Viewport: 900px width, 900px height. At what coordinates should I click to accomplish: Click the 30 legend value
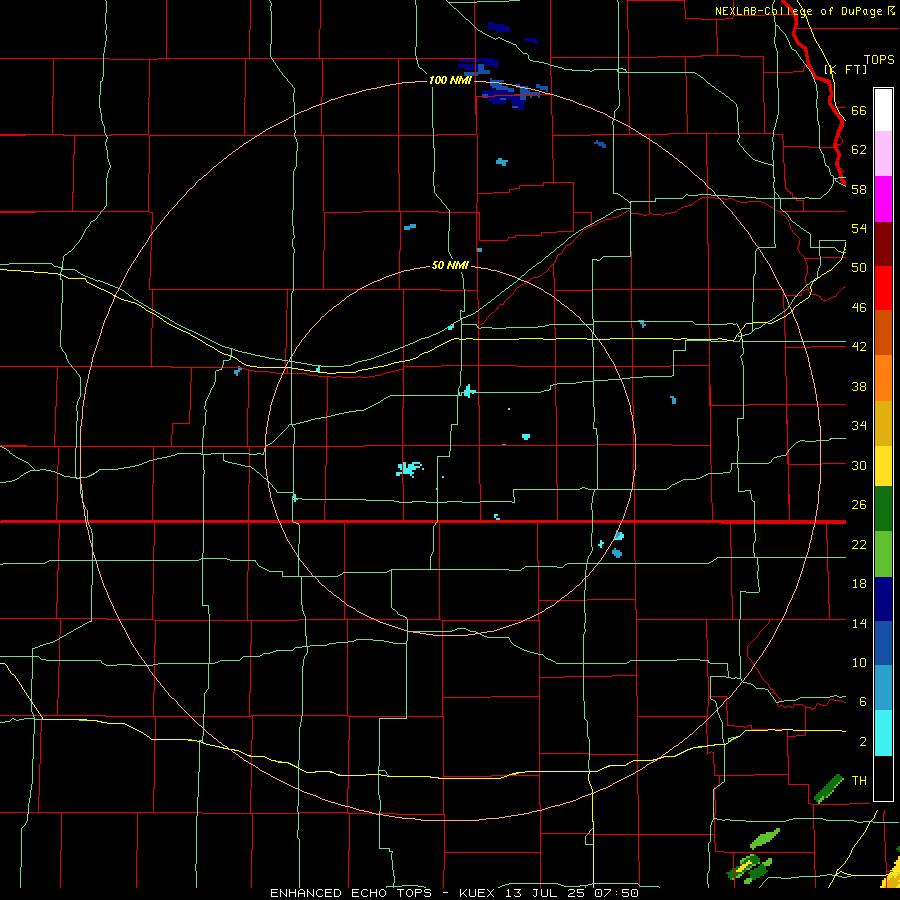click(x=859, y=465)
